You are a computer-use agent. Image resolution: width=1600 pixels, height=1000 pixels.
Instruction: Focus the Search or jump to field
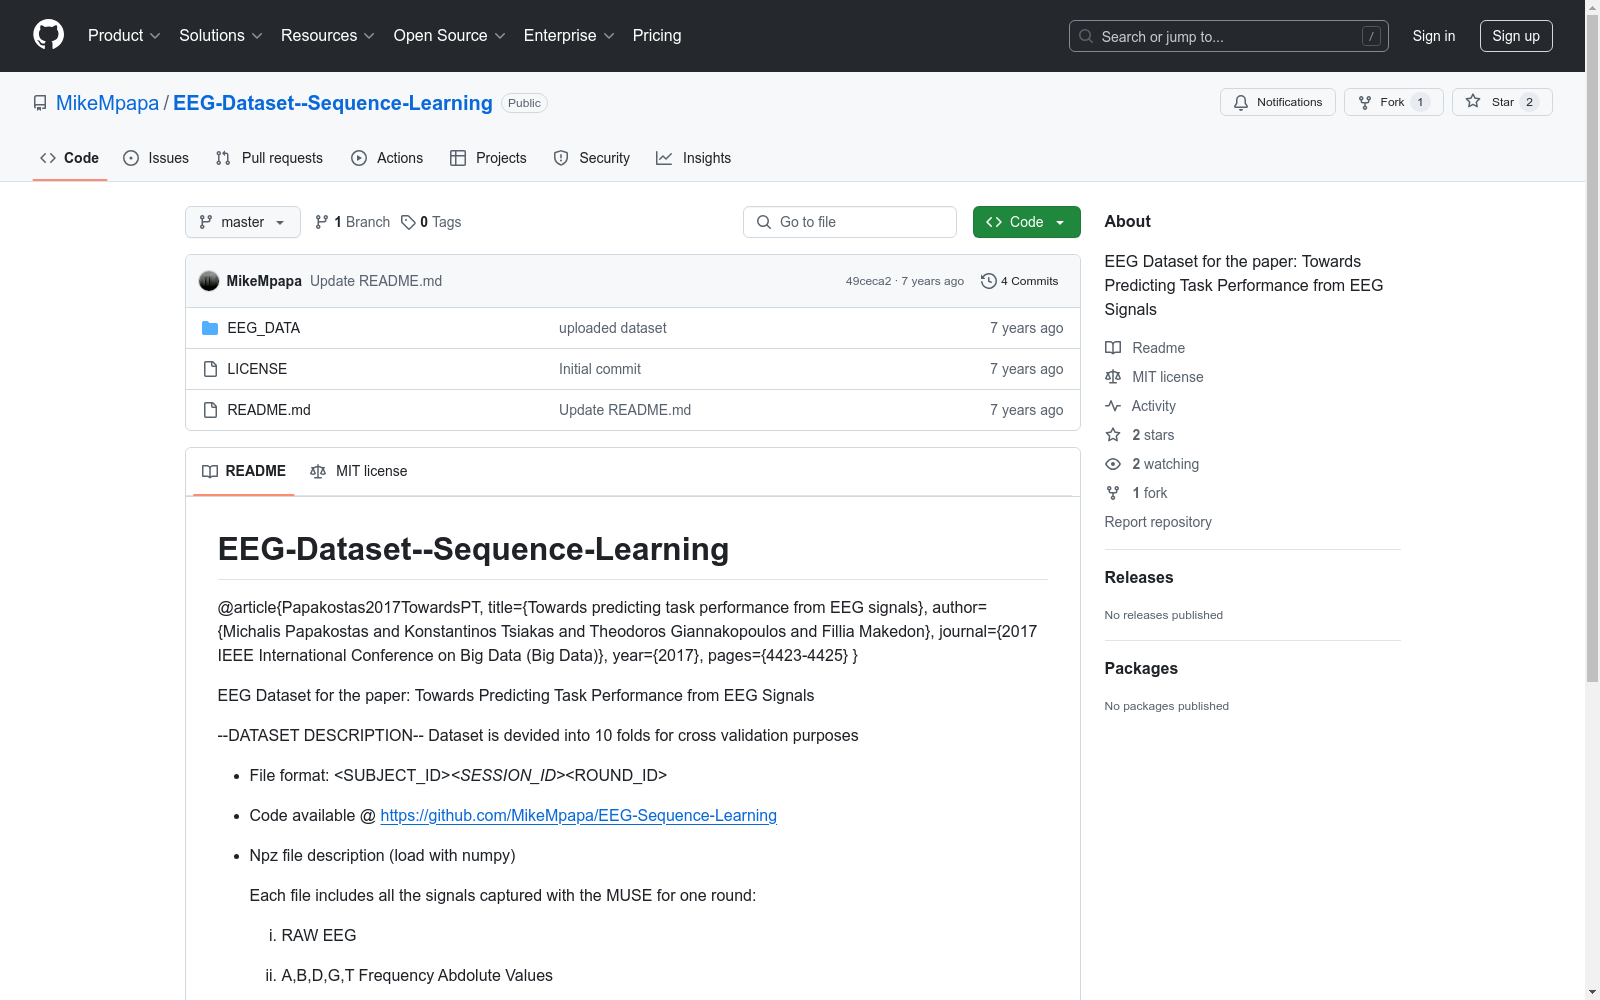click(x=1229, y=36)
